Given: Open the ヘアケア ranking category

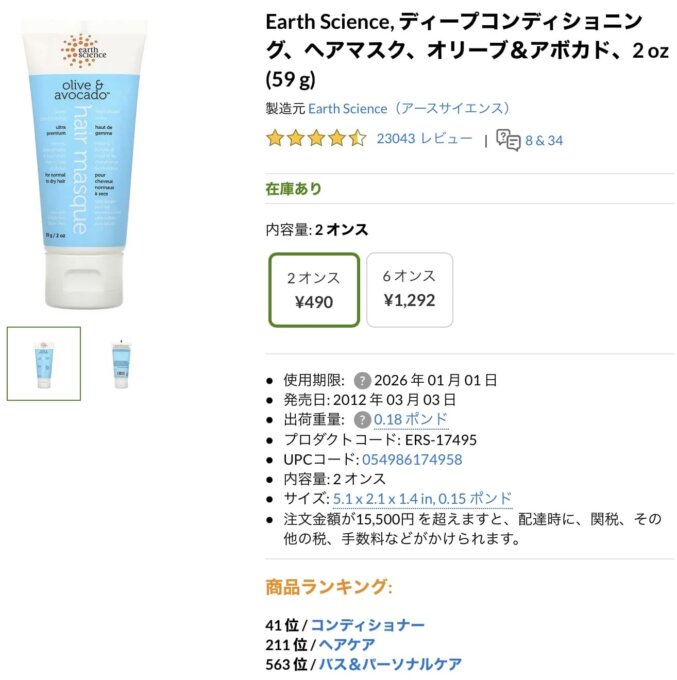Looking at the screenshot, I should [347, 644].
